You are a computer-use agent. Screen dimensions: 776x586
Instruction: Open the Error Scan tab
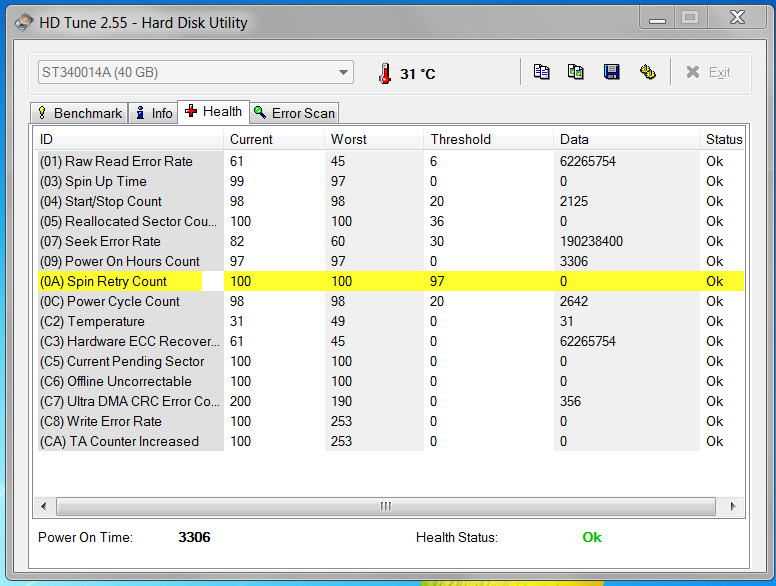pos(294,113)
